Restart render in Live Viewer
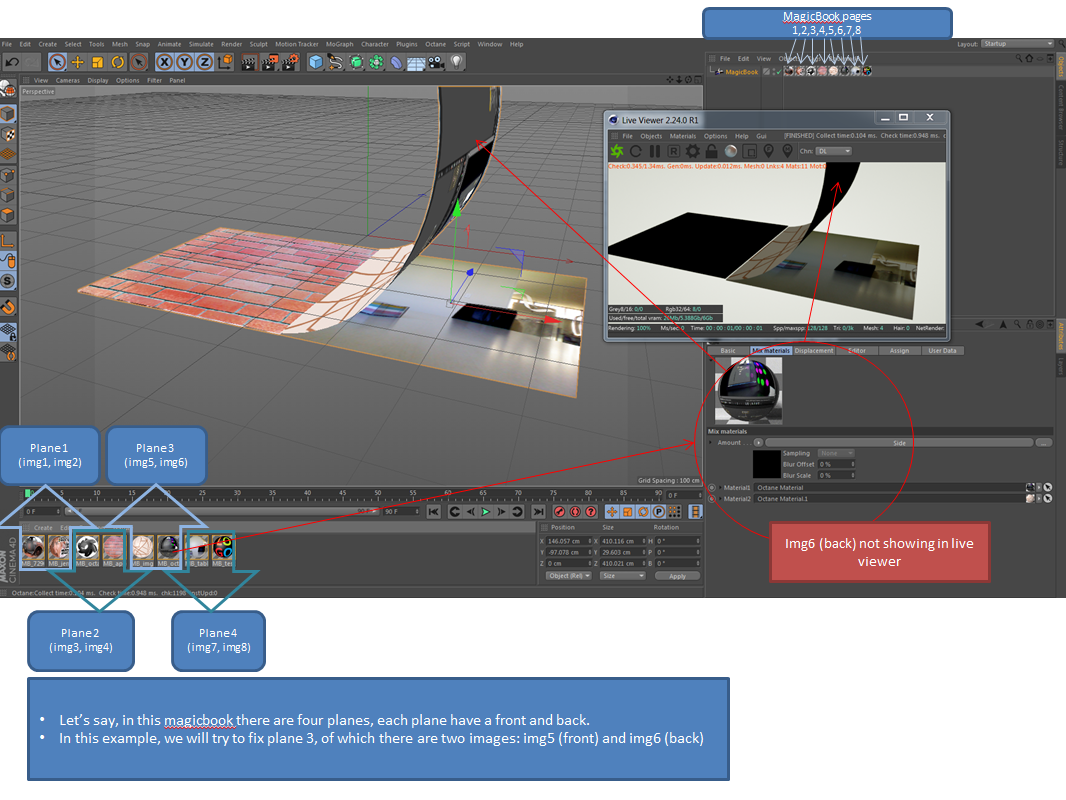This screenshot has width=1066, height=800. coord(636,151)
